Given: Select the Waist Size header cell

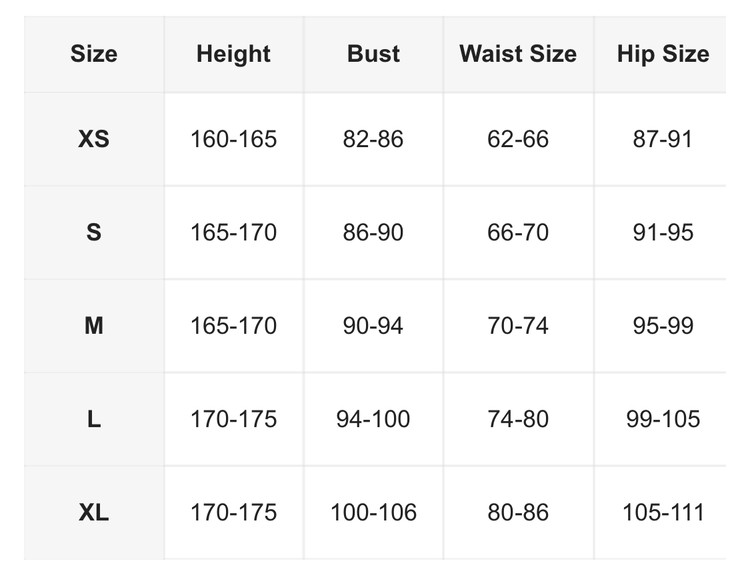Looking at the screenshot, I should pos(518,54).
